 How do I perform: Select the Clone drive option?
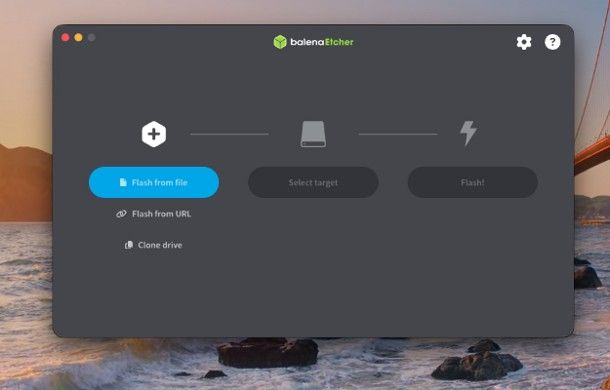[x=154, y=245]
